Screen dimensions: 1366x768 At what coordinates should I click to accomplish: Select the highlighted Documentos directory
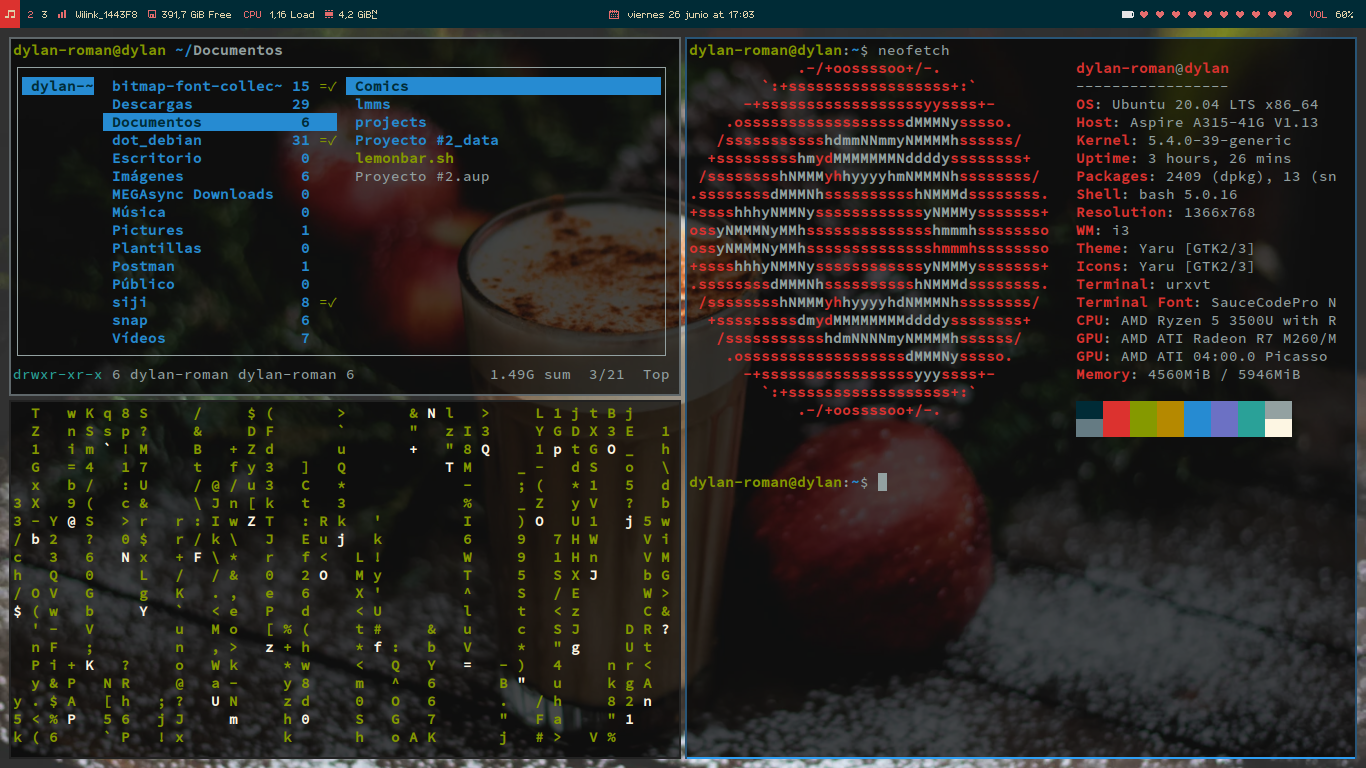tap(220, 122)
